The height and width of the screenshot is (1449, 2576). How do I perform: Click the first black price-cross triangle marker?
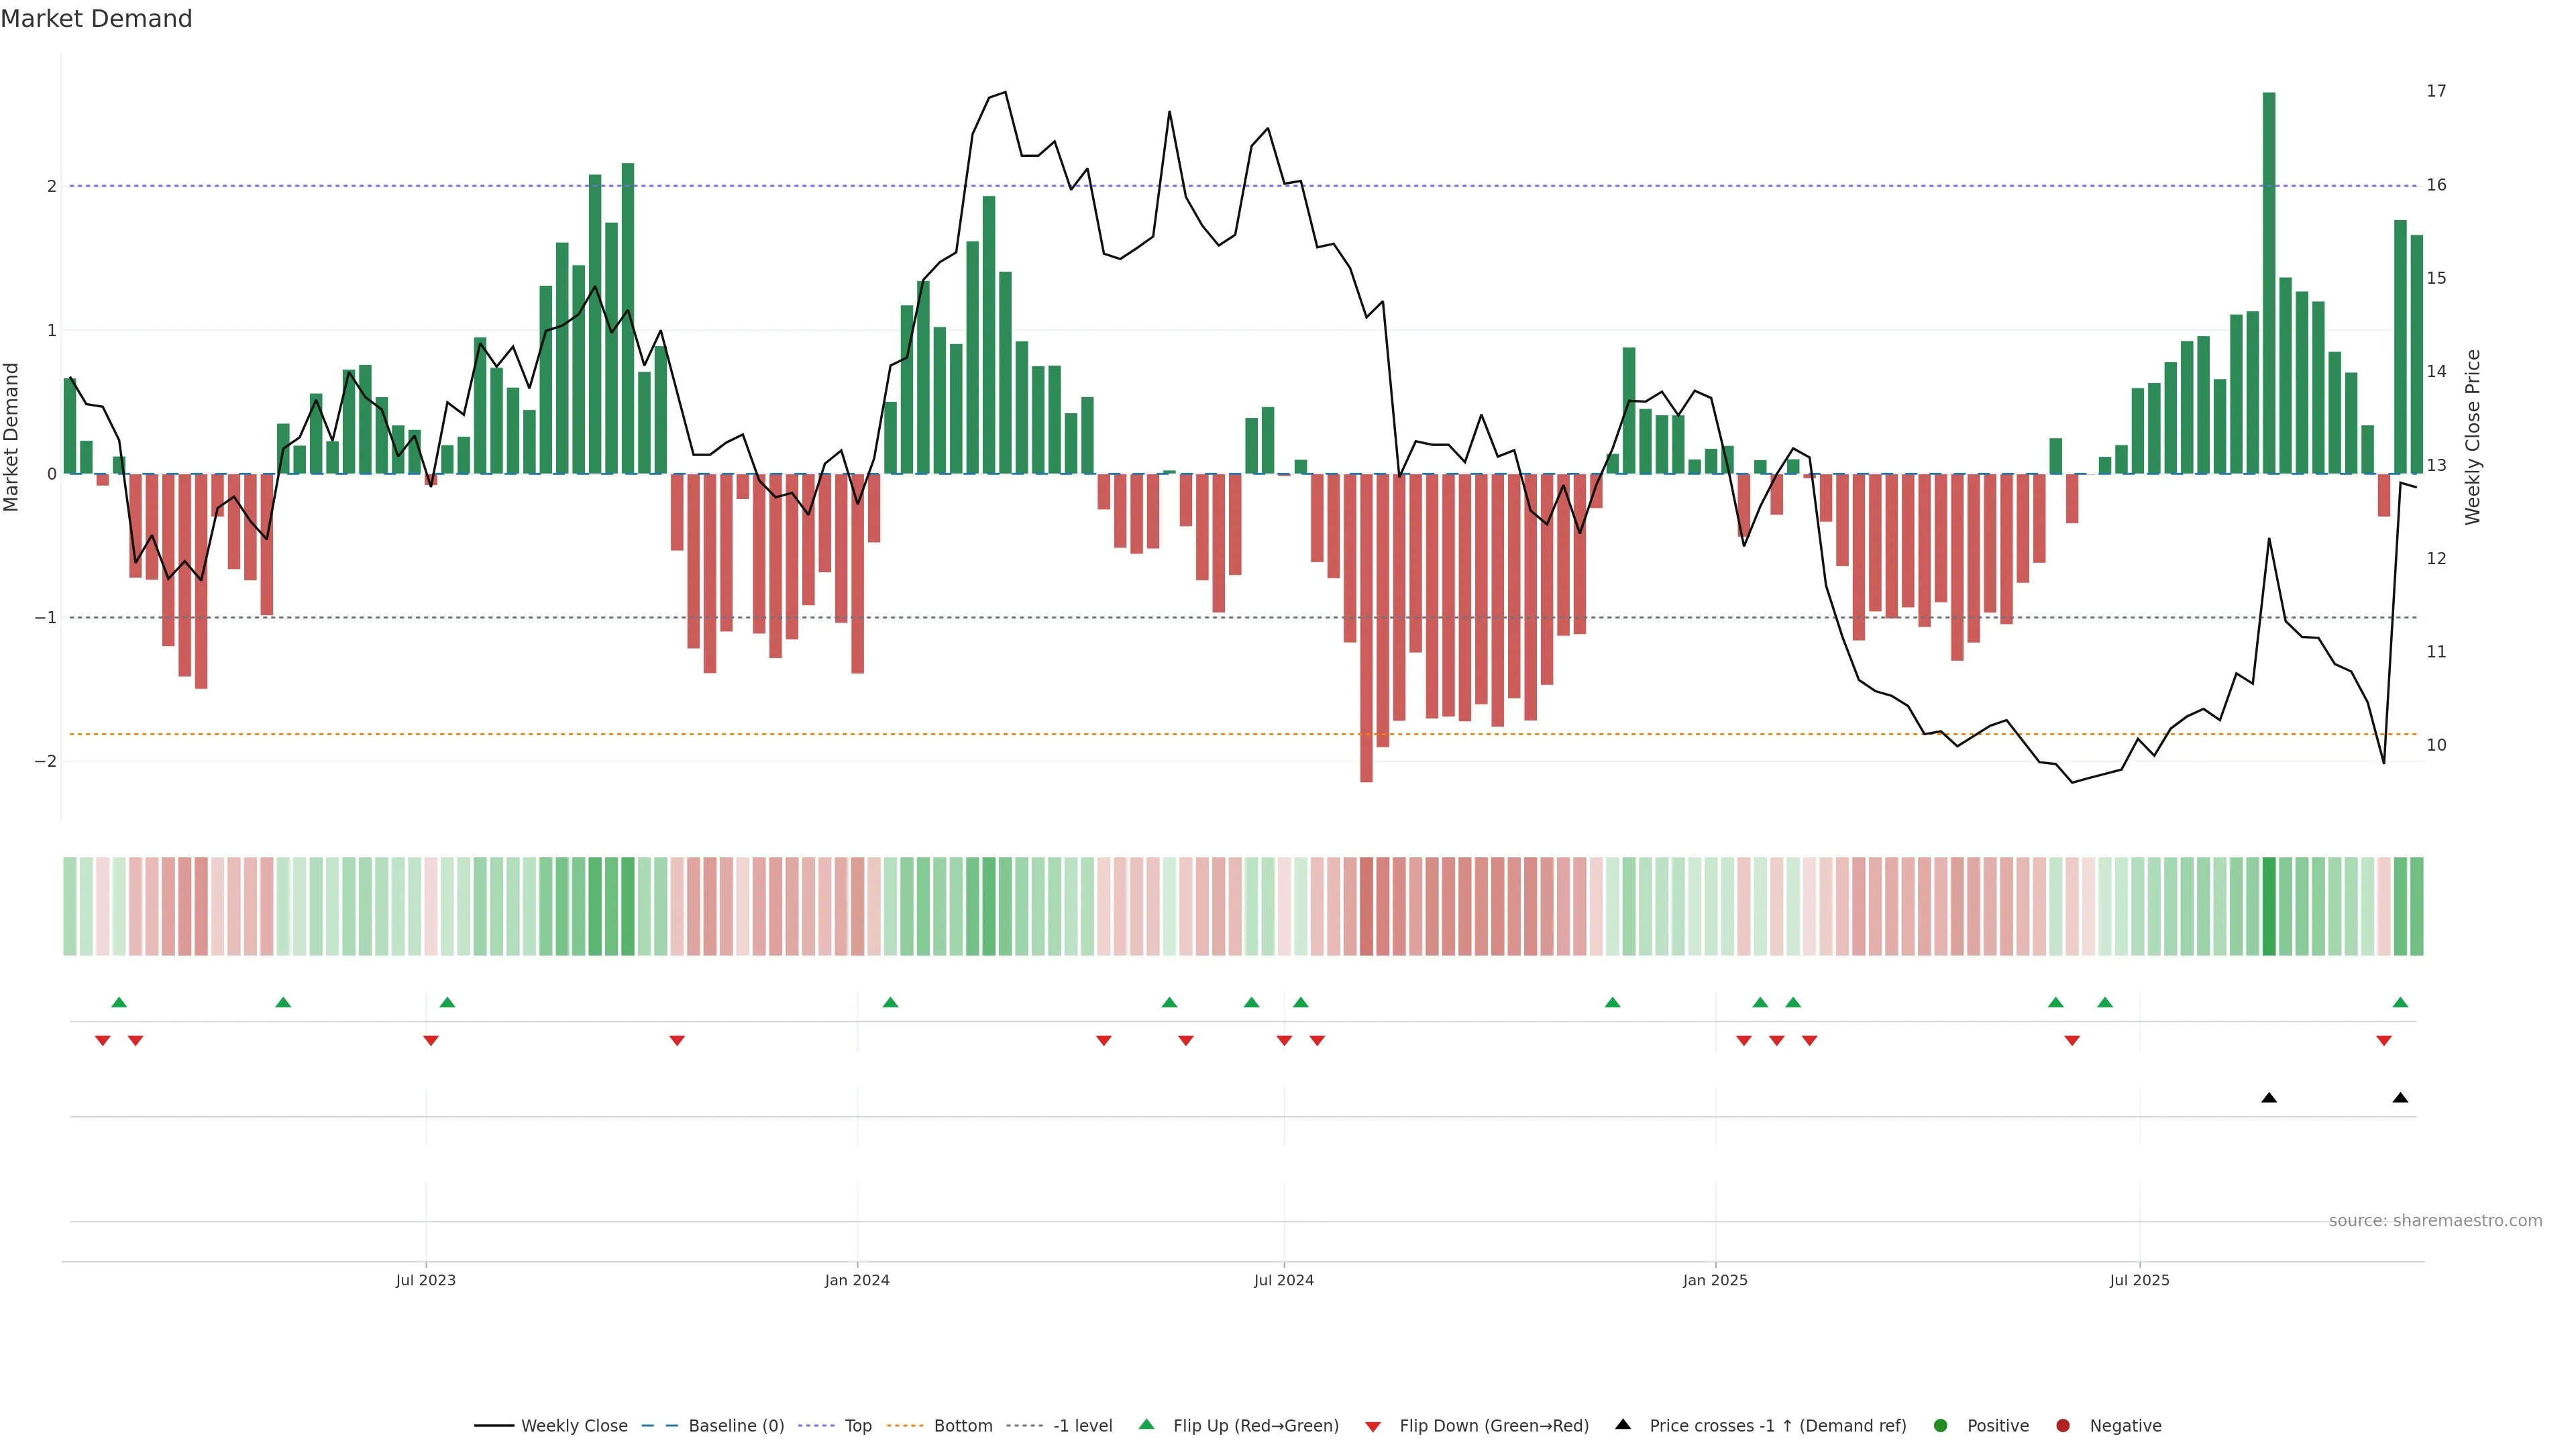2269,1098
